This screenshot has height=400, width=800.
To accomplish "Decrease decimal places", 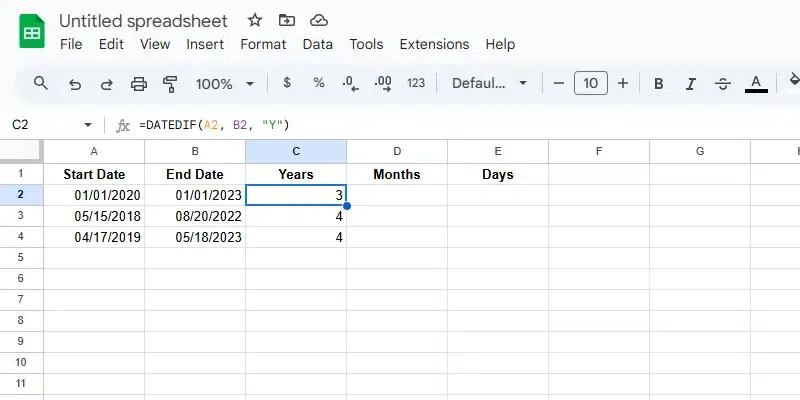I will tap(351, 83).
